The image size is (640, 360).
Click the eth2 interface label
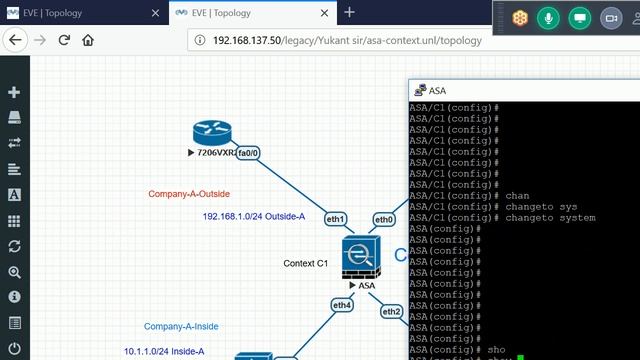pos(391,311)
